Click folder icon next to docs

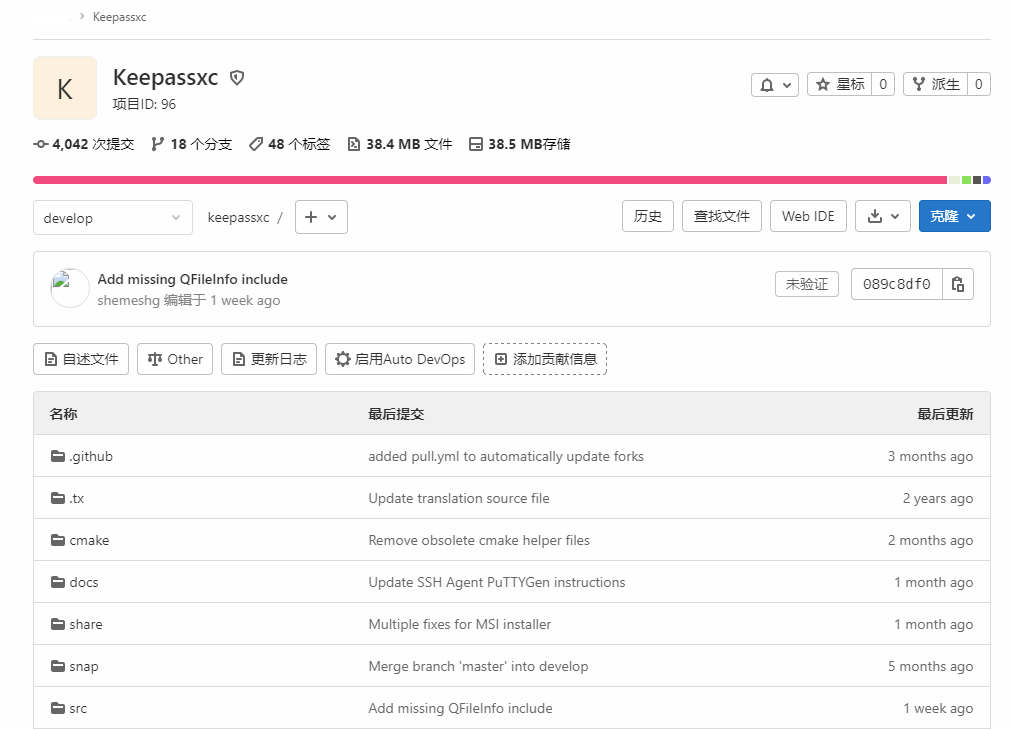[x=58, y=582]
